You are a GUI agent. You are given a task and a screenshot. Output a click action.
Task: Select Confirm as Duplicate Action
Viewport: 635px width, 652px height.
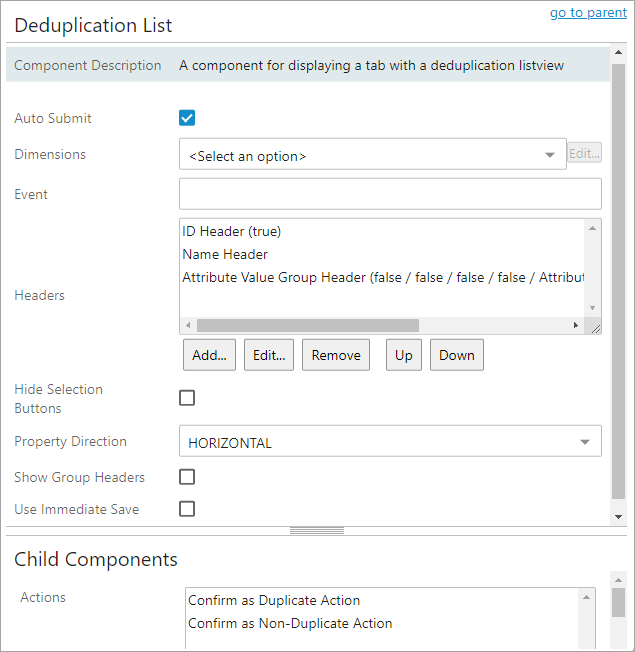[274, 600]
